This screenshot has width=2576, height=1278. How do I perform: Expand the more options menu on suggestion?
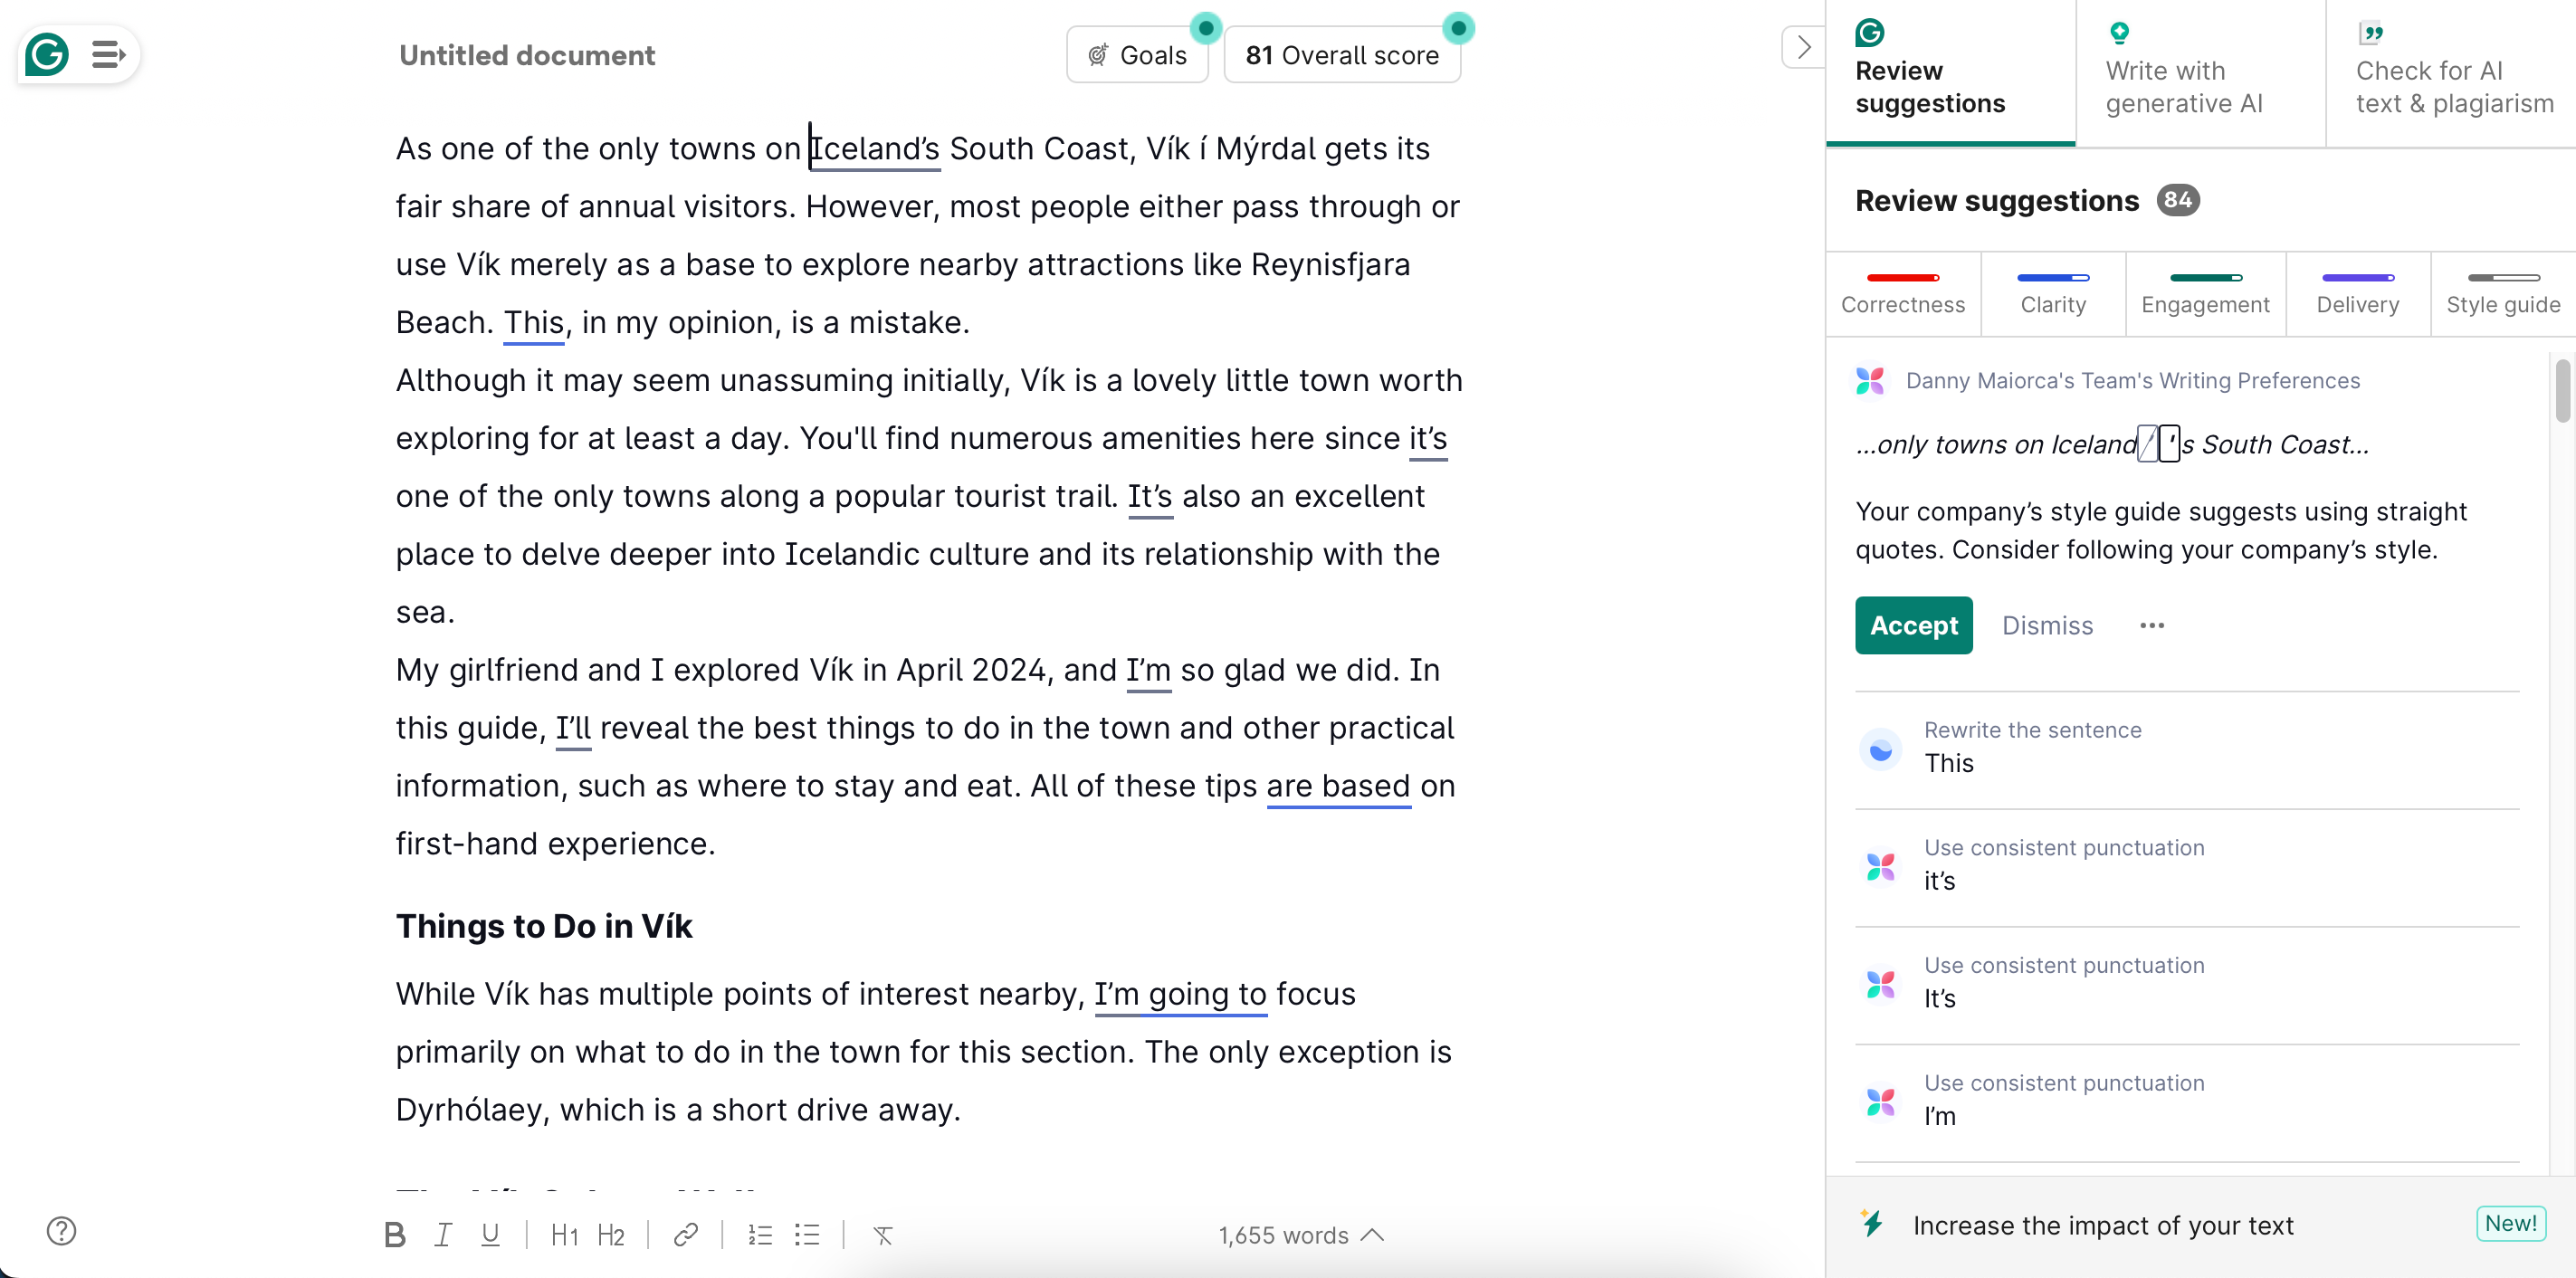(2151, 625)
